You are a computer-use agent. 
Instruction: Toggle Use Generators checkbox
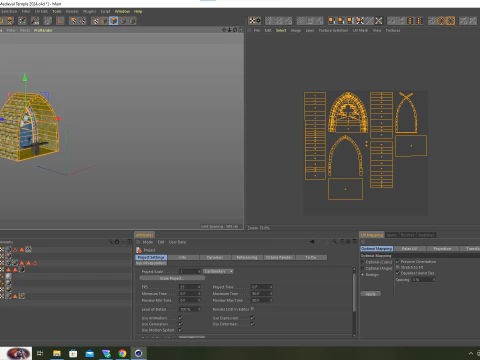pyautogui.click(x=180, y=324)
